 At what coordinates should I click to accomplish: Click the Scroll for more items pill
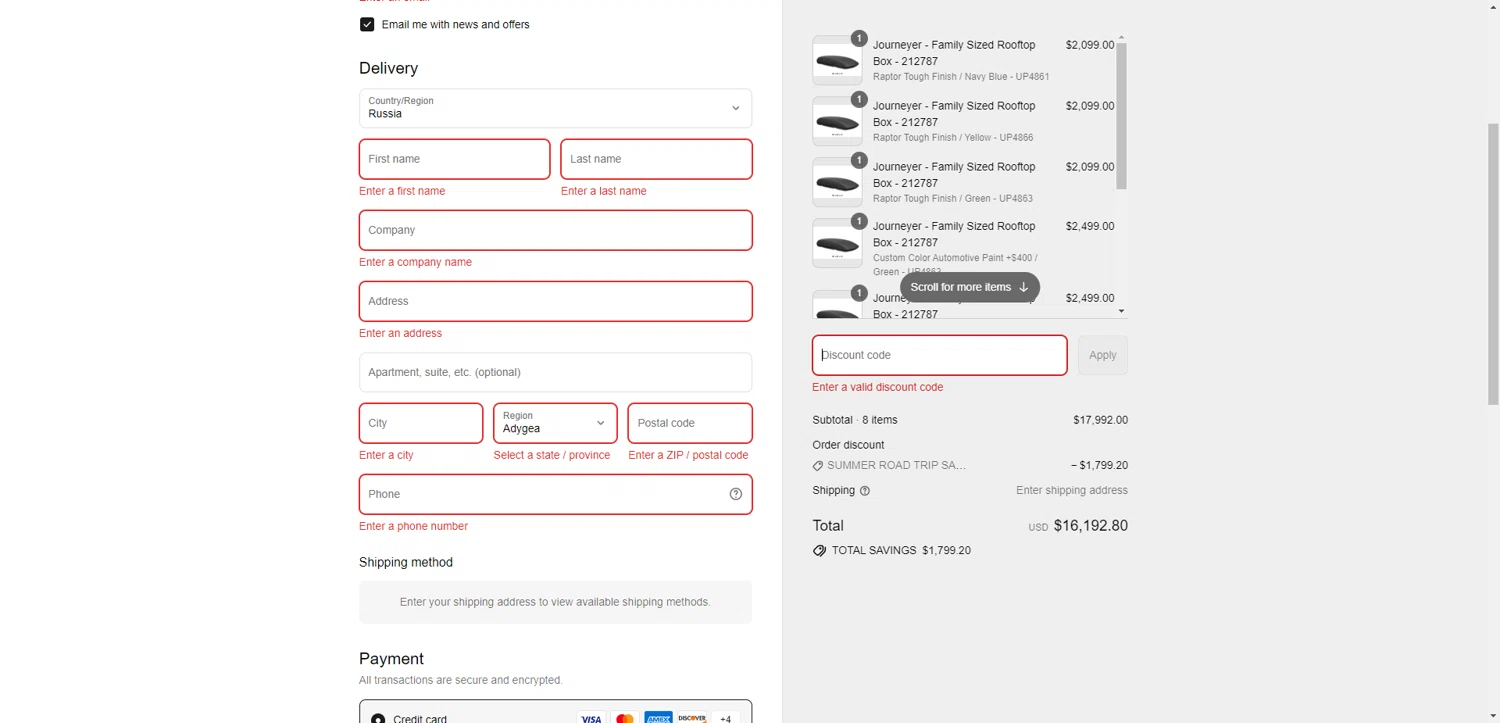click(x=970, y=287)
